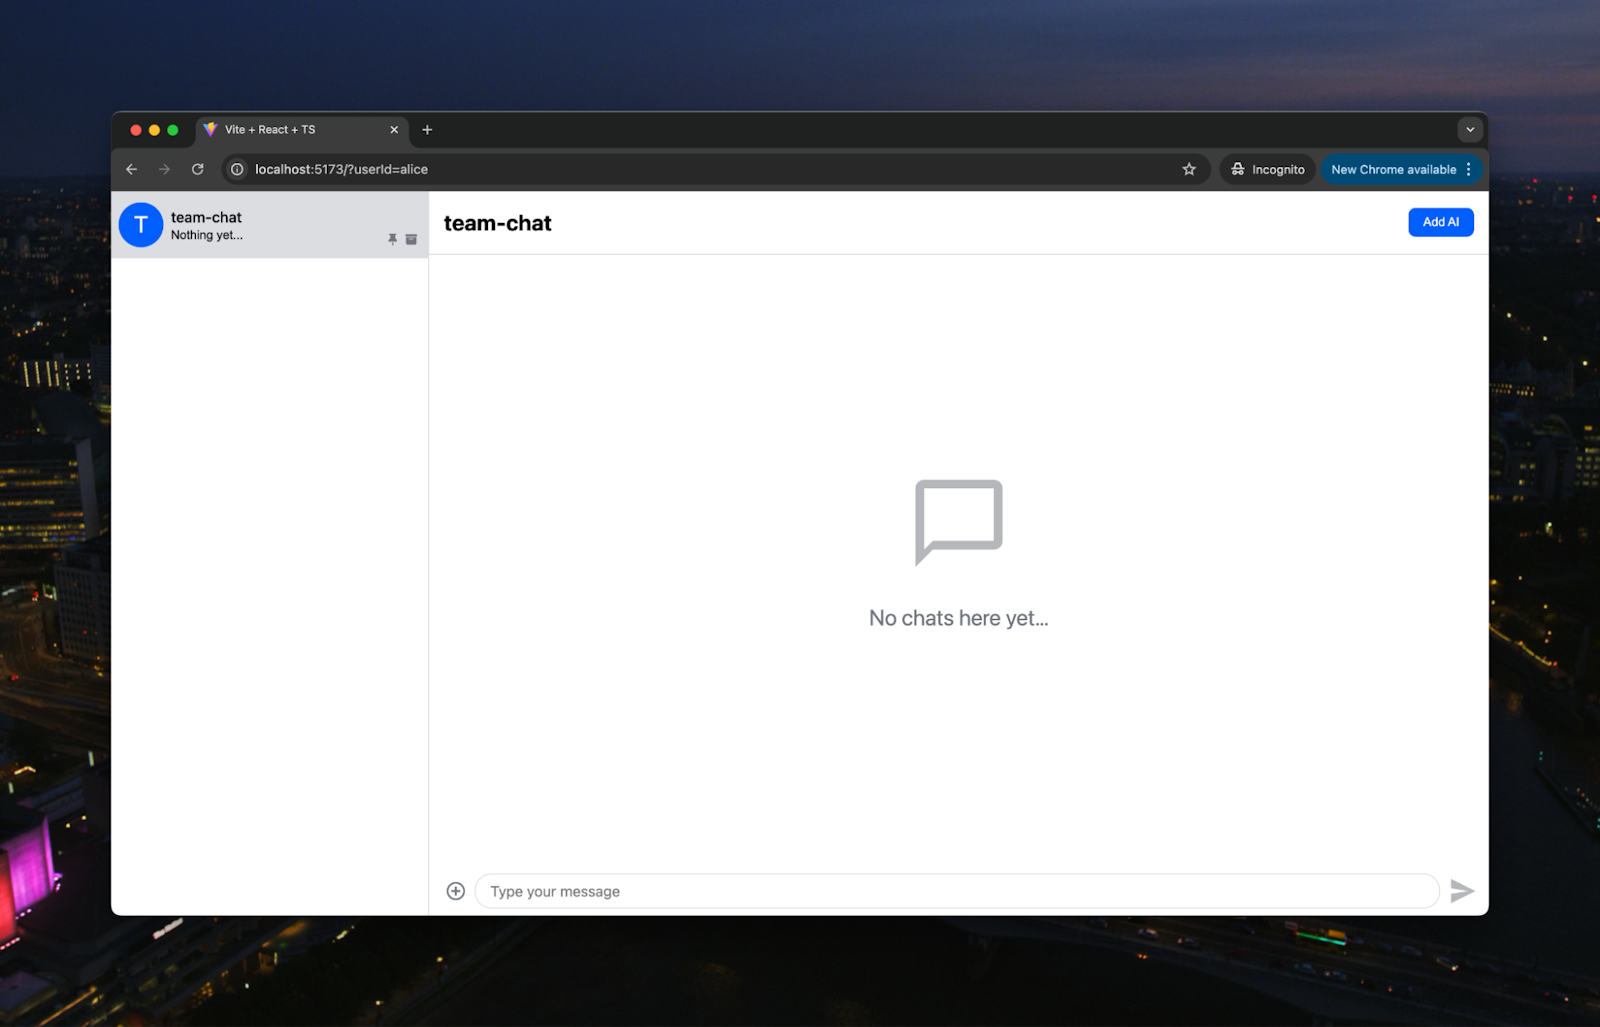Bookmark this page with the star icon

click(1189, 169)
